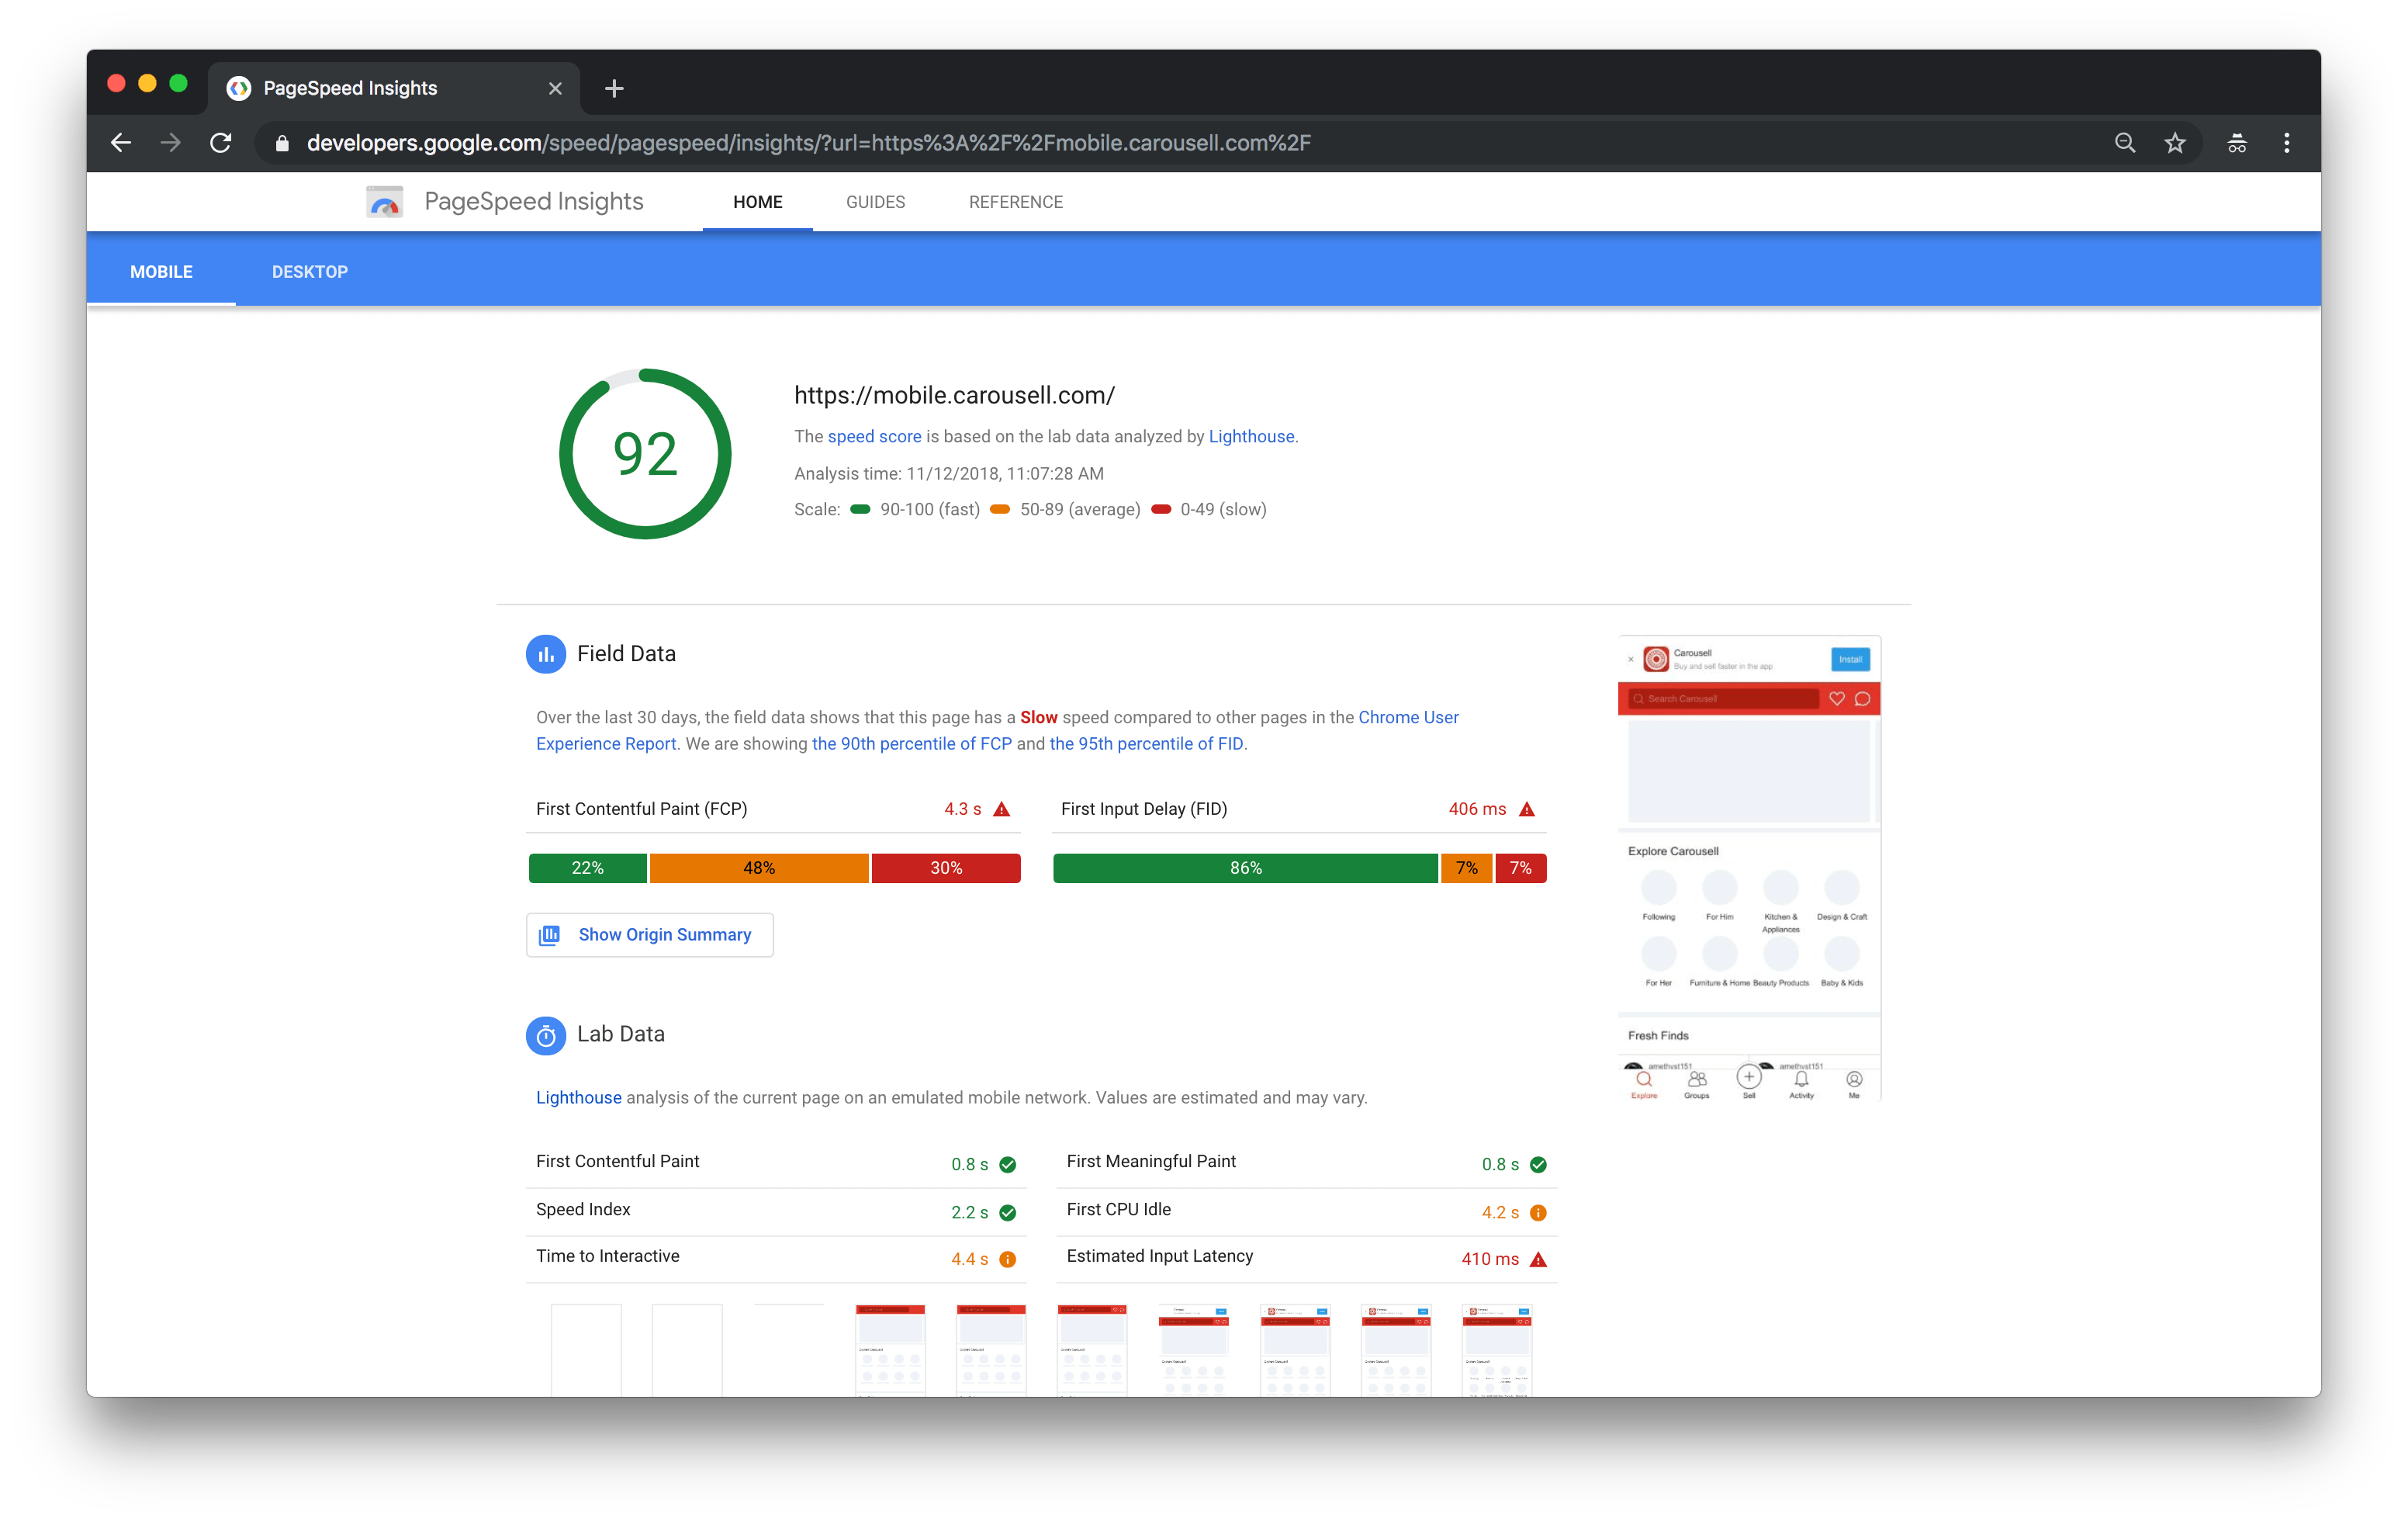2408x1521 pixels.
Task: Click the Time to Interactive row label
Action: [x=608, y=1256]
